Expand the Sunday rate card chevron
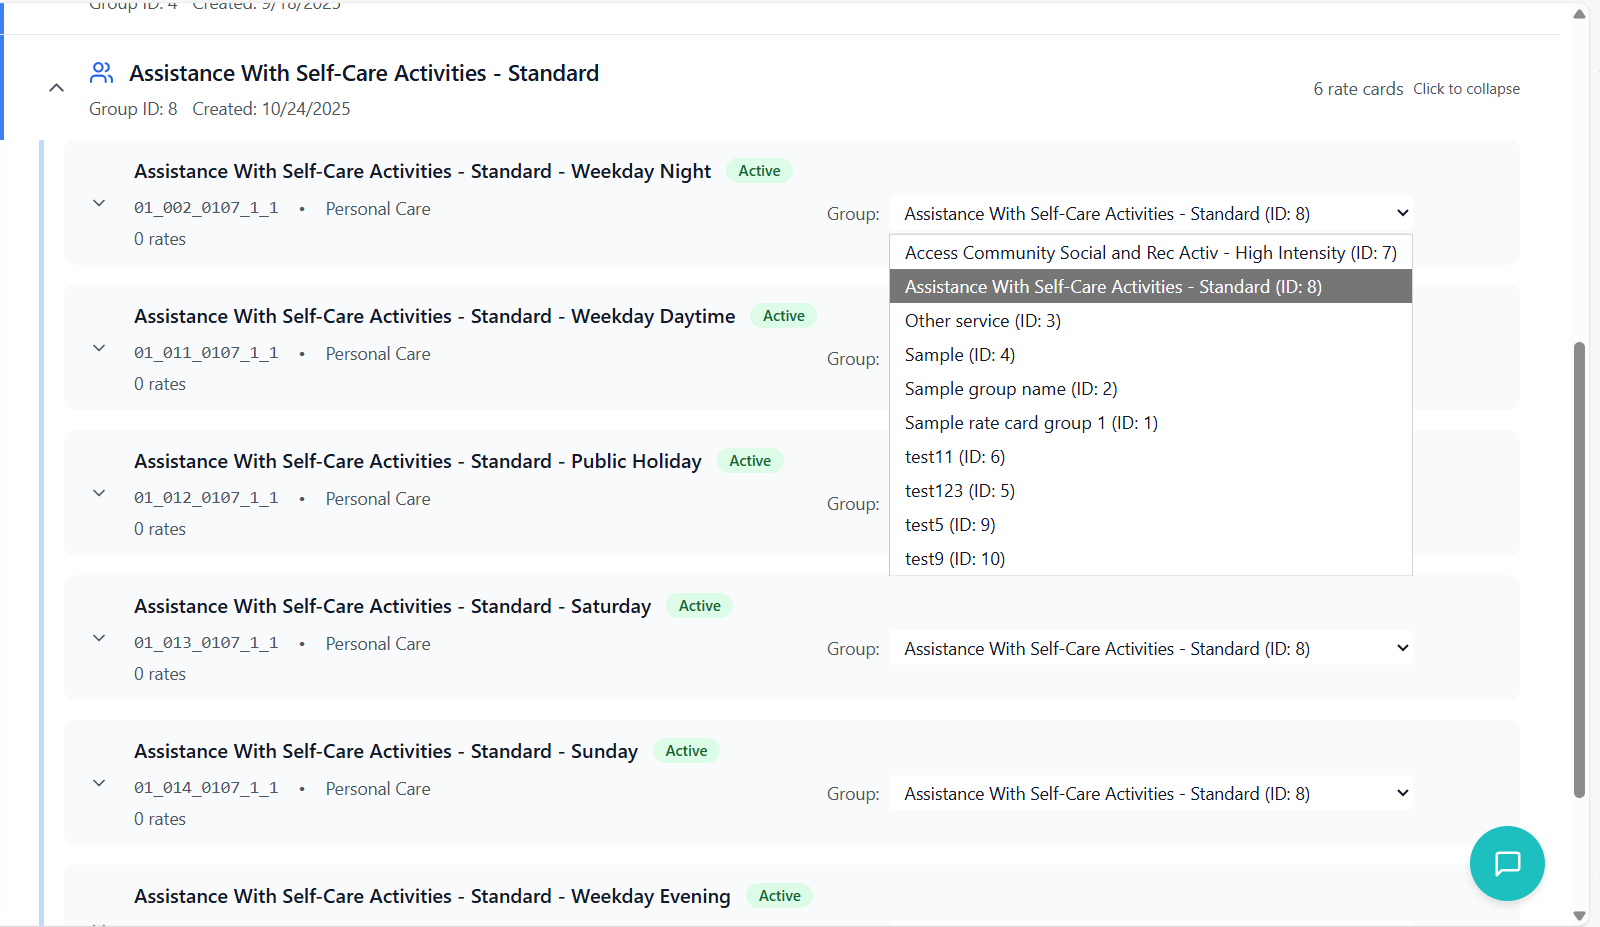 (x=99, y=783)
